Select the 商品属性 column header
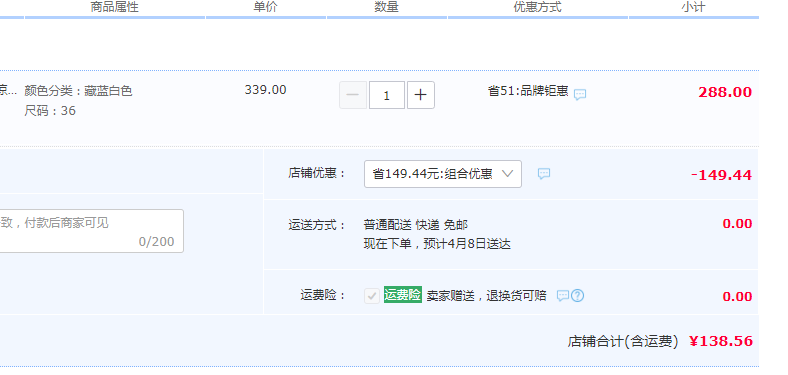788x375 pixels. pos(115,7)
